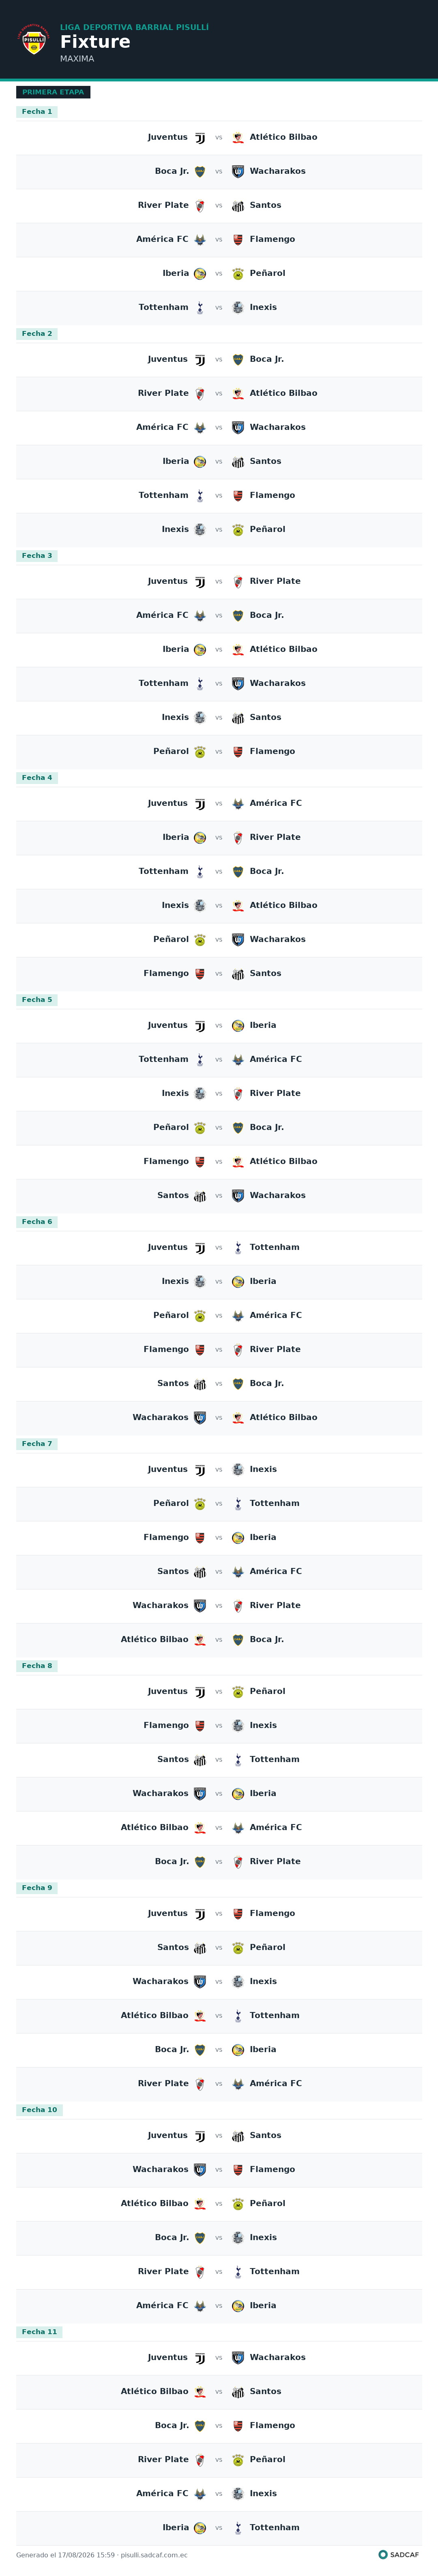Viewport: 438px width, 2576px height.
Task: Click Iberia crest in Fecha 5 Juventus match
Action: pyautogui.click(x=238, y=1026)
